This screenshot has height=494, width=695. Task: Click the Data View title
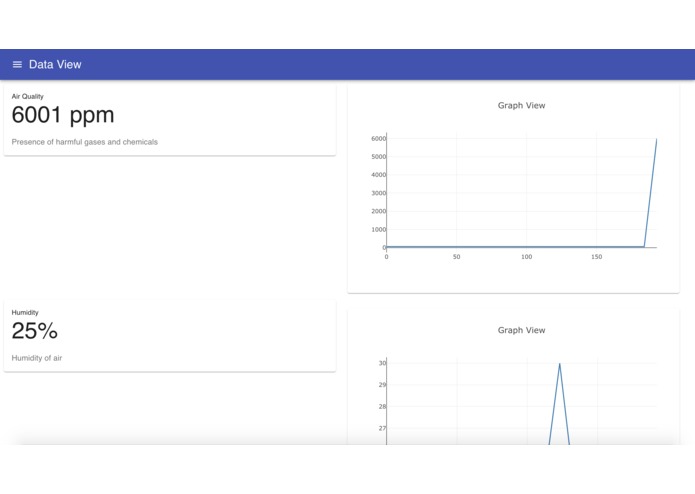click(55, 65)
